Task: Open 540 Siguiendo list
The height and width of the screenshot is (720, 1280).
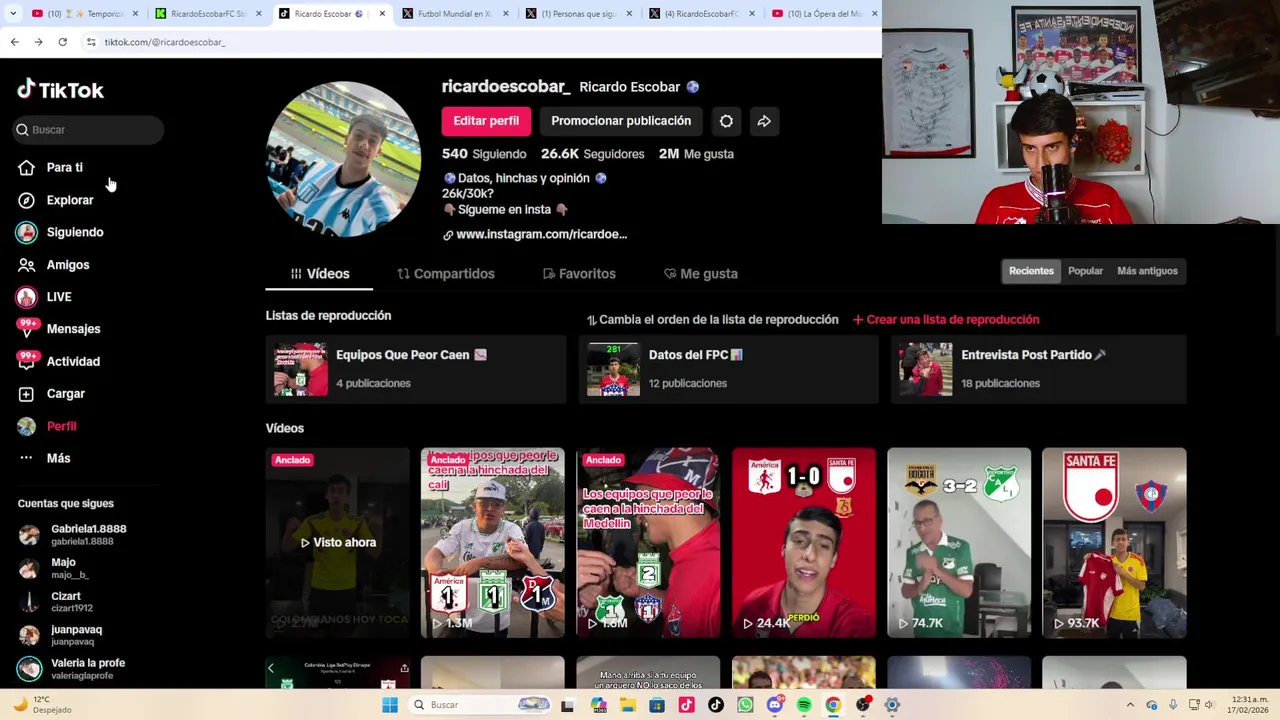Action: click(x=484, y=154)
